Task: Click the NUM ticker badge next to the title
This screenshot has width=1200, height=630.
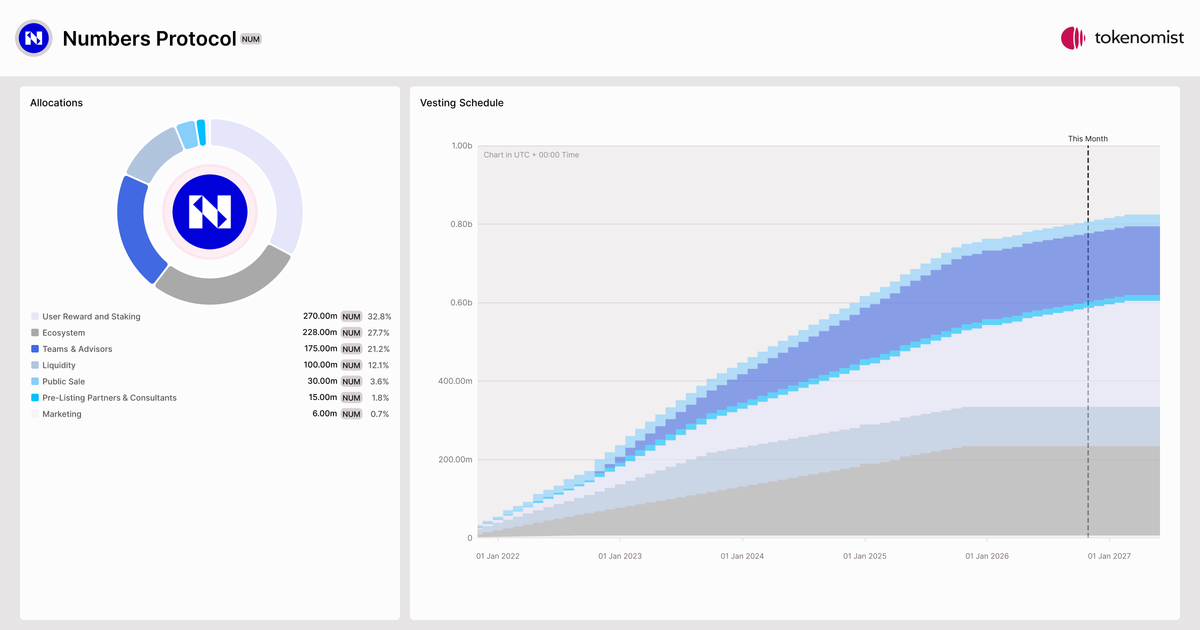Action: 251,39
